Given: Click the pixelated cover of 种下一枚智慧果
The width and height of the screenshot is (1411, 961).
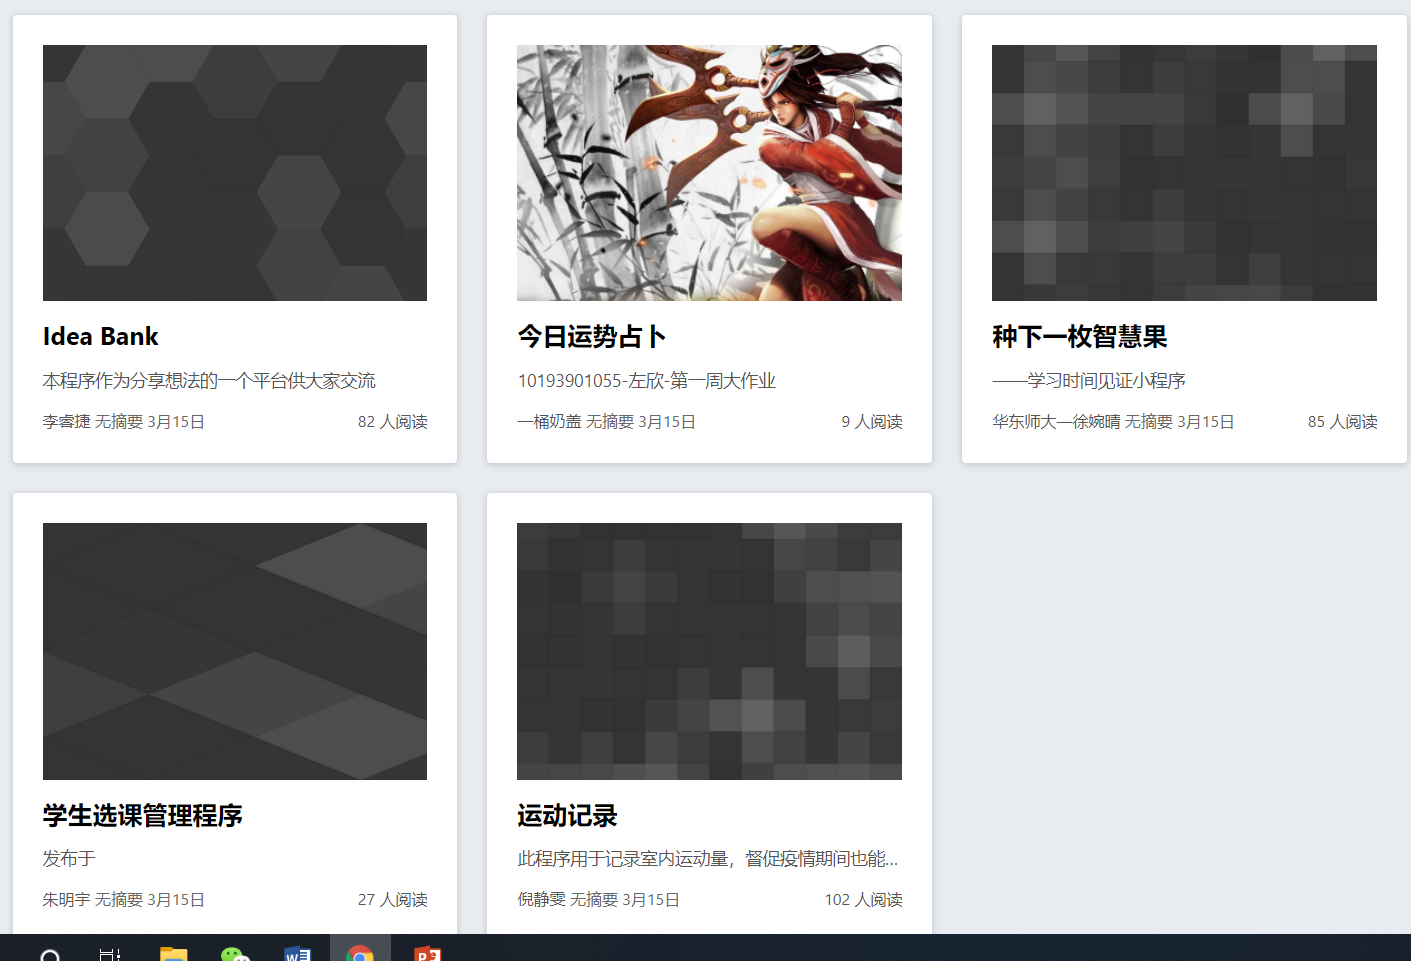Looking at the screenshot, I should (x=1184, y=173).
